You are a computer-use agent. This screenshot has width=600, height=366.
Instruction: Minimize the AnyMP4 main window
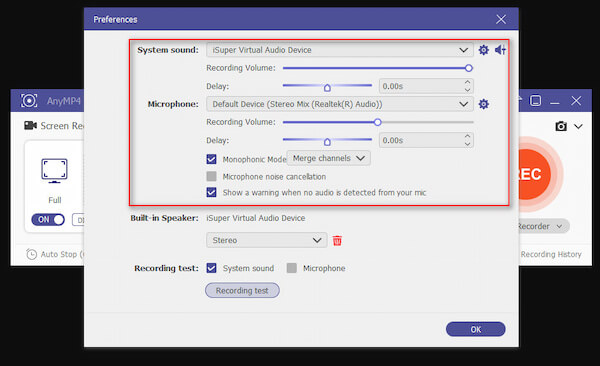click(x=554, y=102)
